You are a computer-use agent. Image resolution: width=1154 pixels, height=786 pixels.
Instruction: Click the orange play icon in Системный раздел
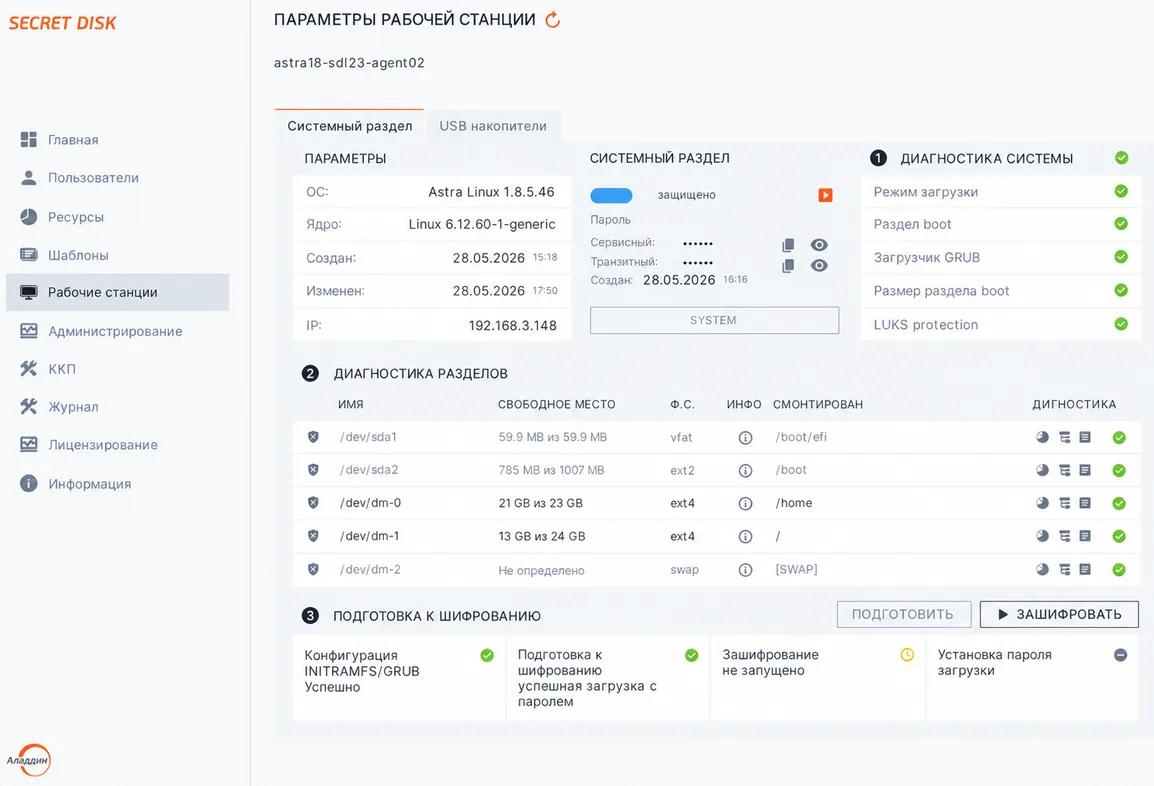(x=825, y=195)
